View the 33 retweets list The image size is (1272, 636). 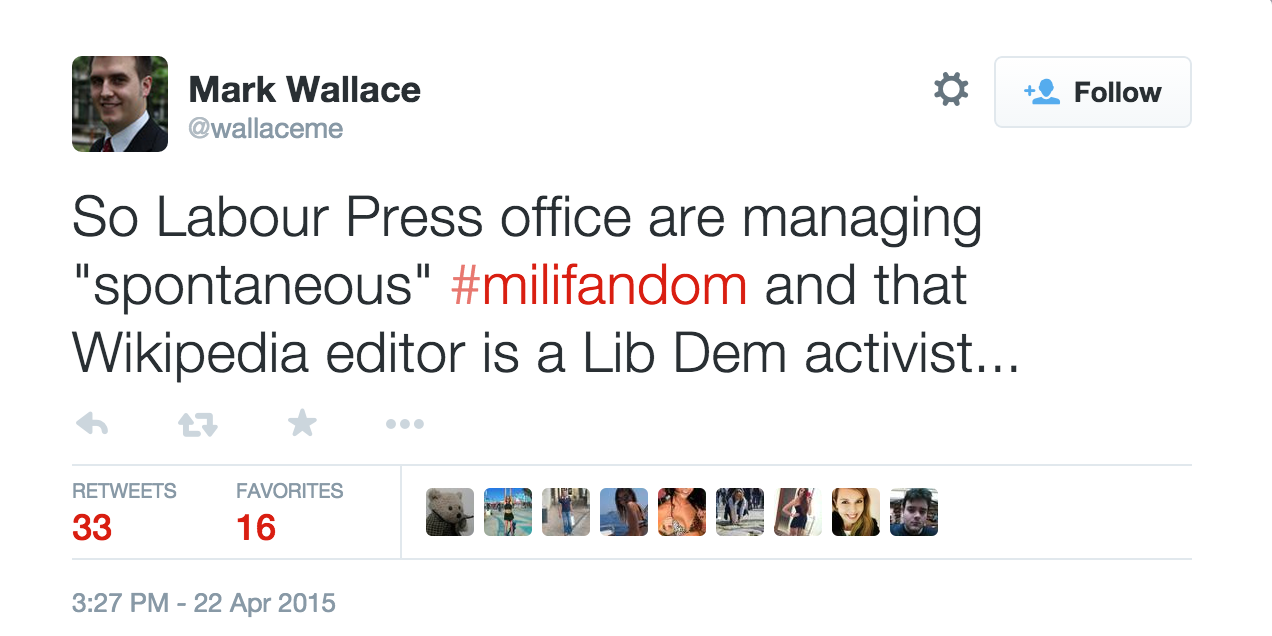tap(92, 527)
